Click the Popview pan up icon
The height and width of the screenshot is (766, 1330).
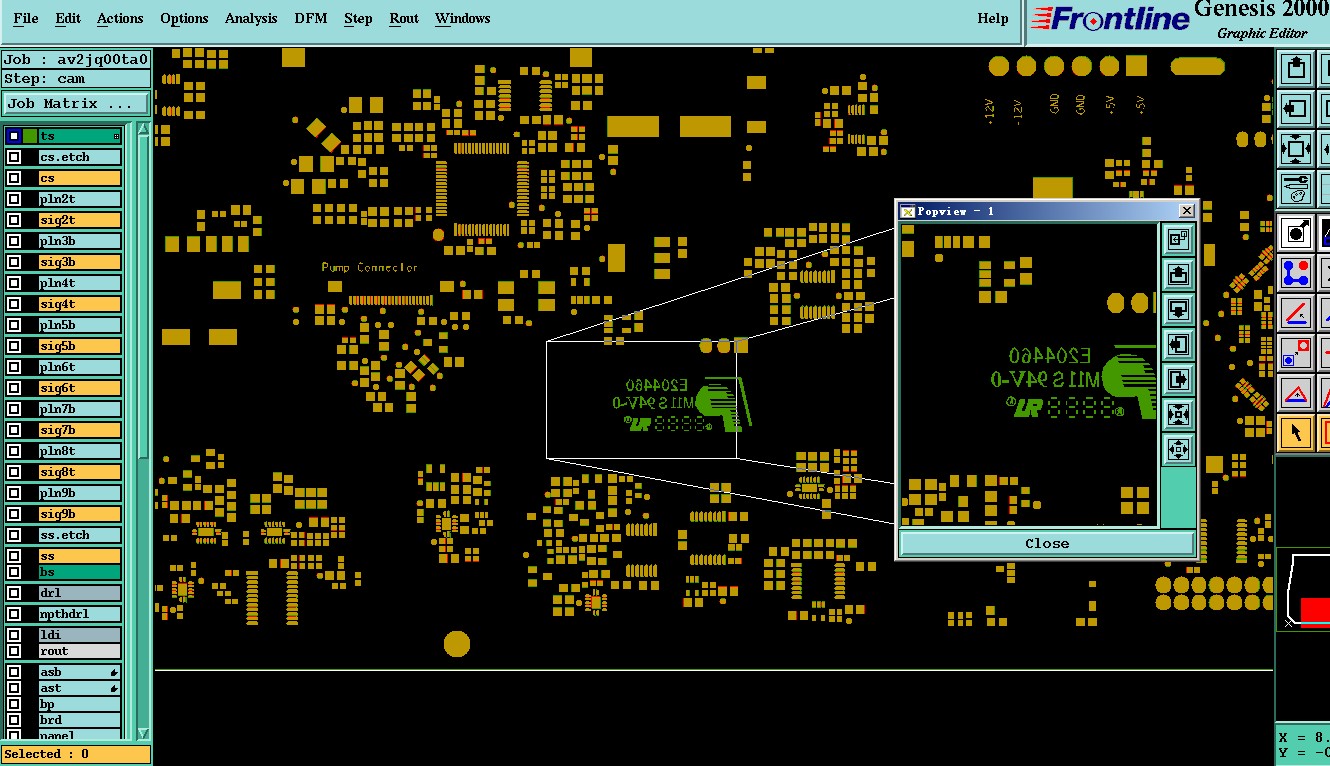point(1179,273)
